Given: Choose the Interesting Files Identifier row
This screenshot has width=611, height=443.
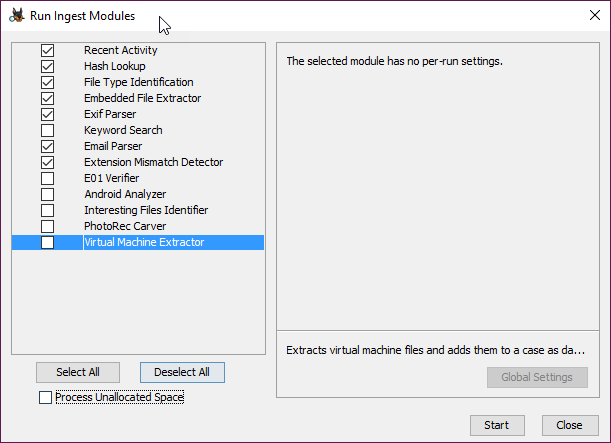Looking at the screenshot, I should pyautogui.click(x=138, y=210).
